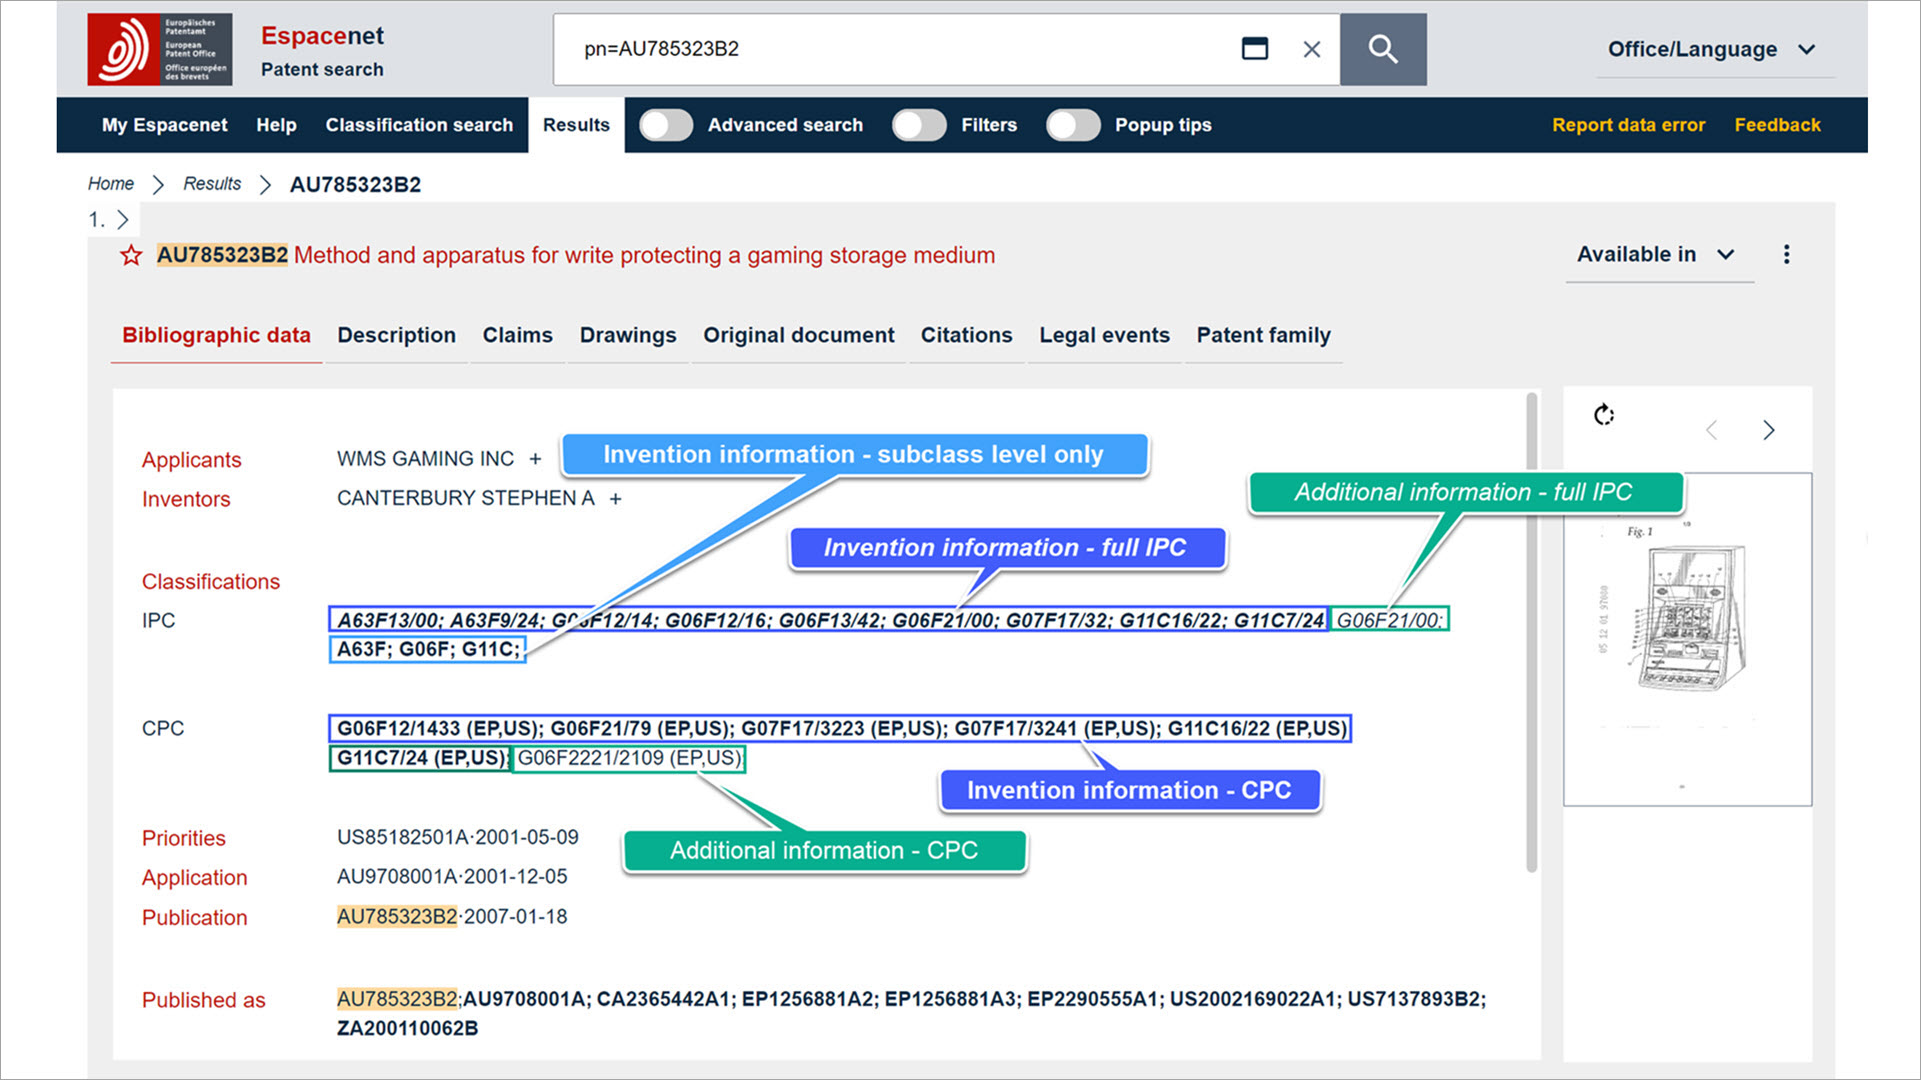Enable the Advanced search toggle
The height and width of the screenshot is (1080, 1921).
666,125
